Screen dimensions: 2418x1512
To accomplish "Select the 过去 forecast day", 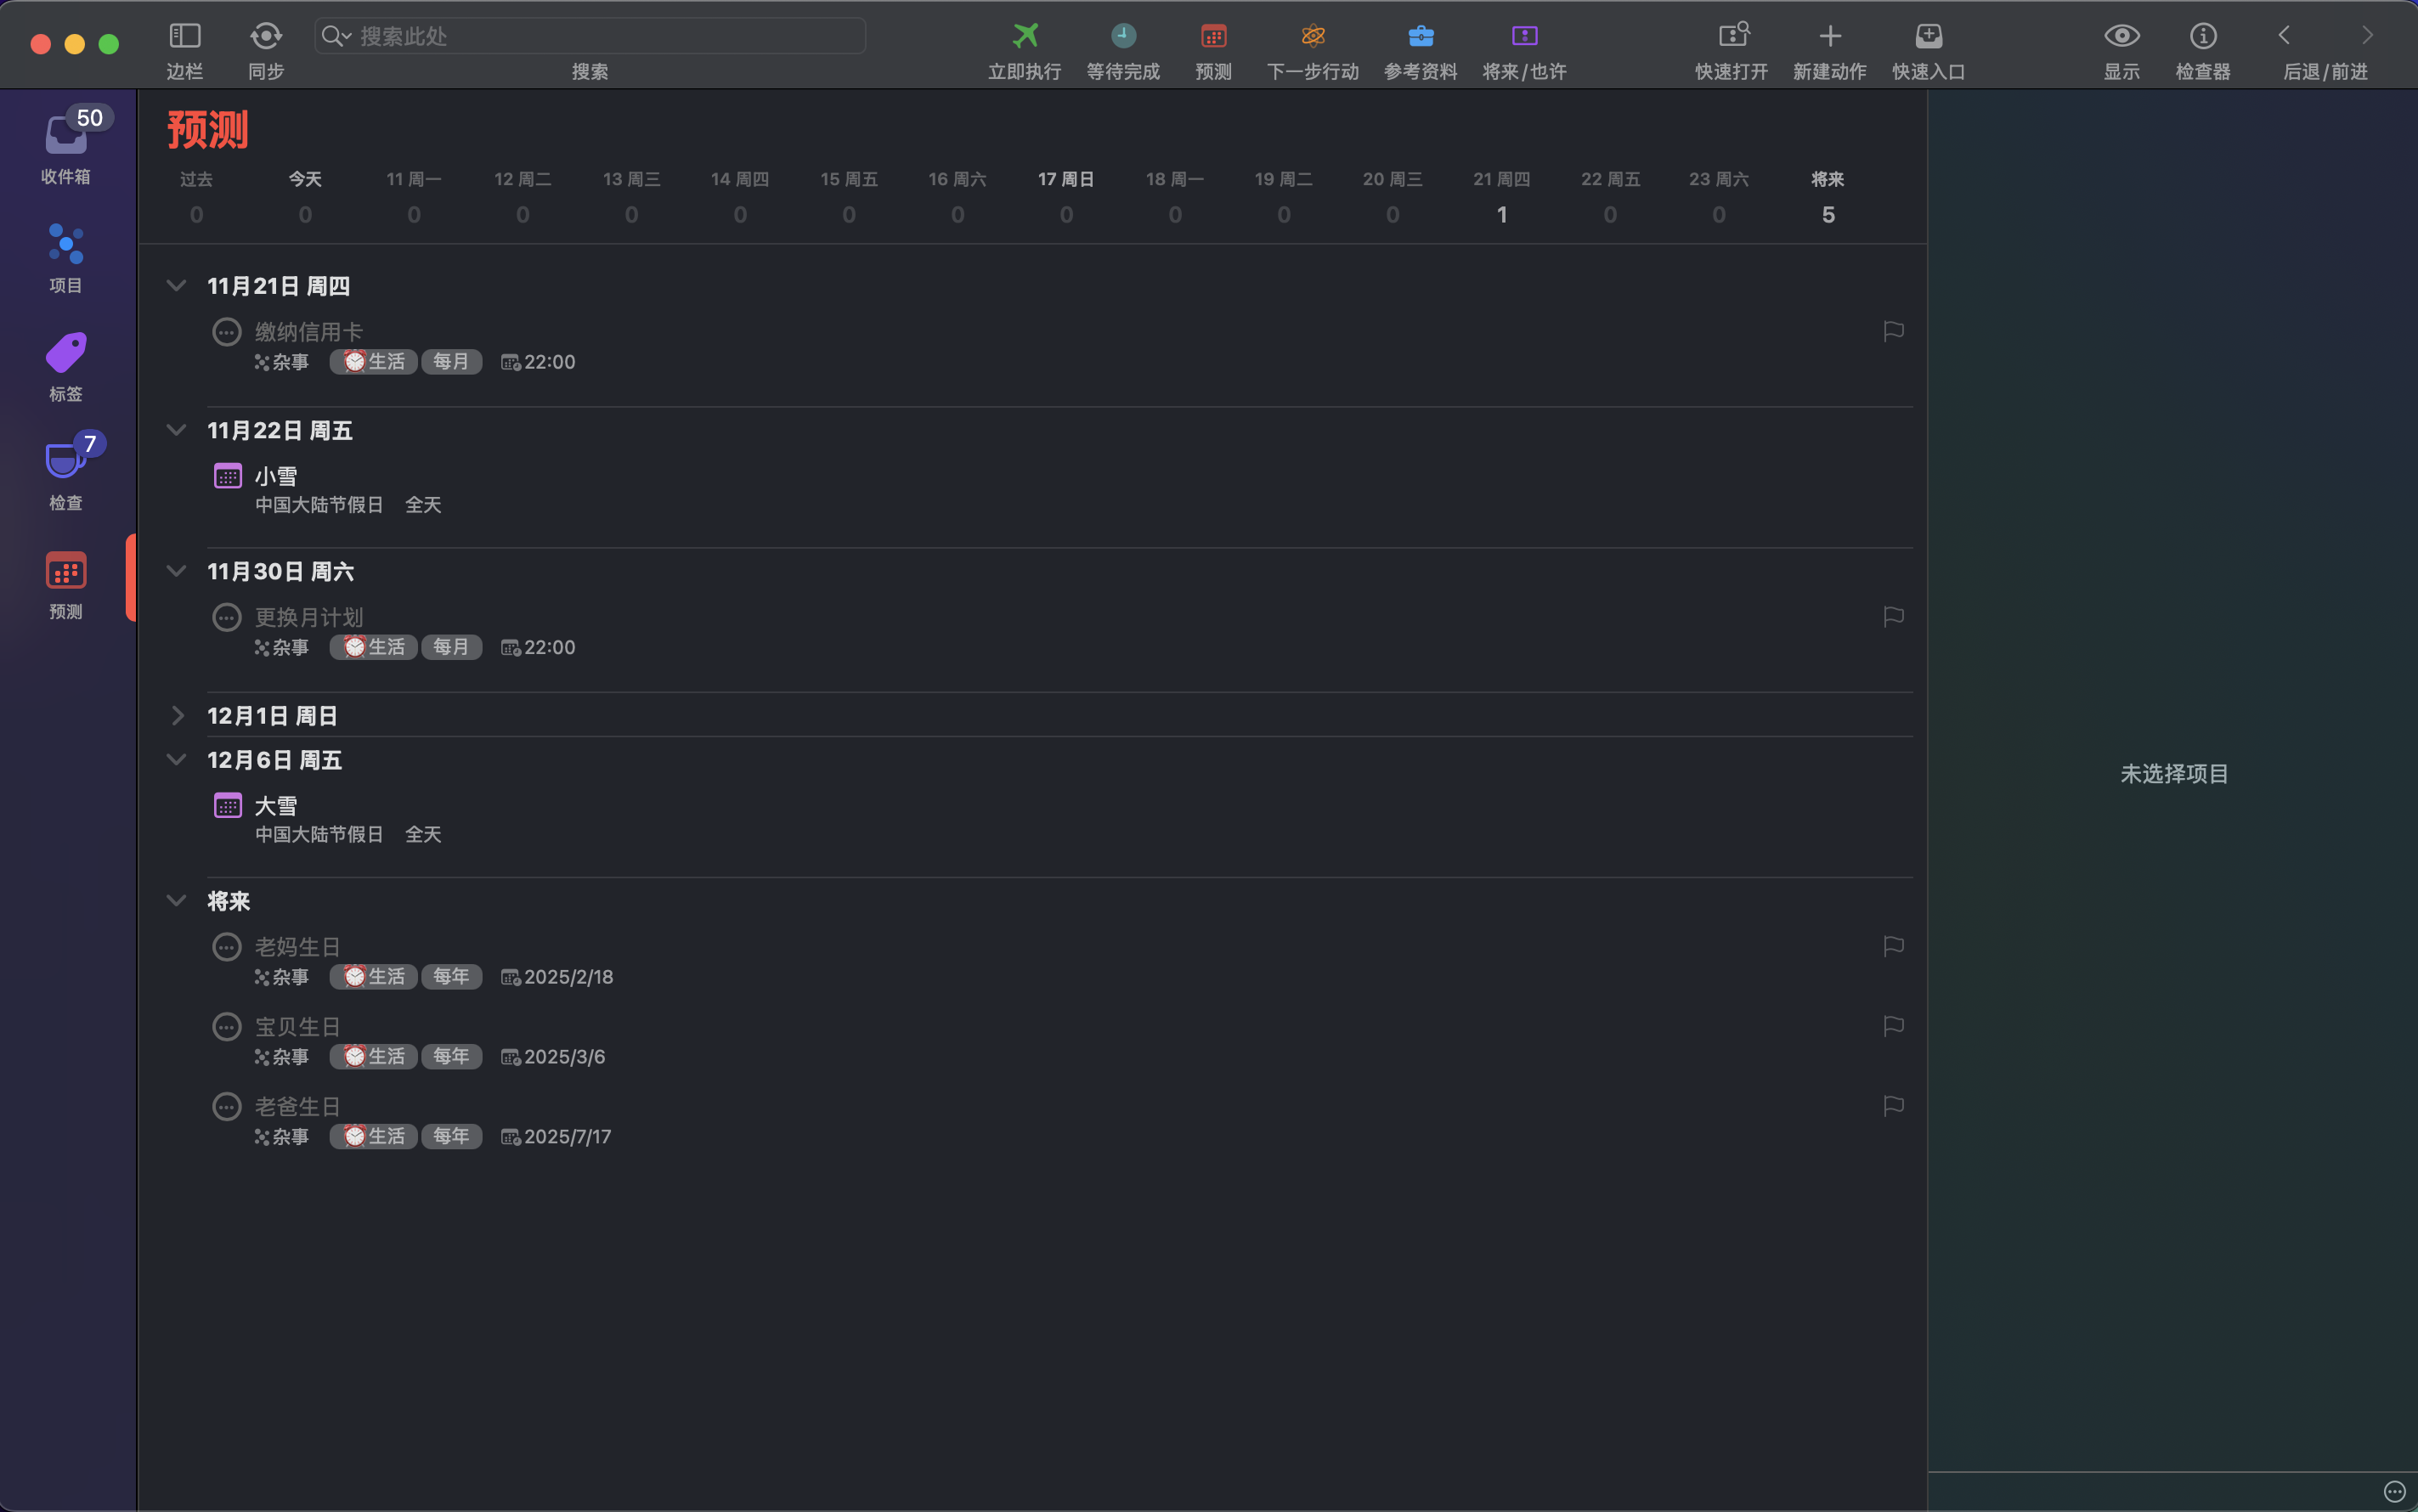I will click(x=196, y=197).
